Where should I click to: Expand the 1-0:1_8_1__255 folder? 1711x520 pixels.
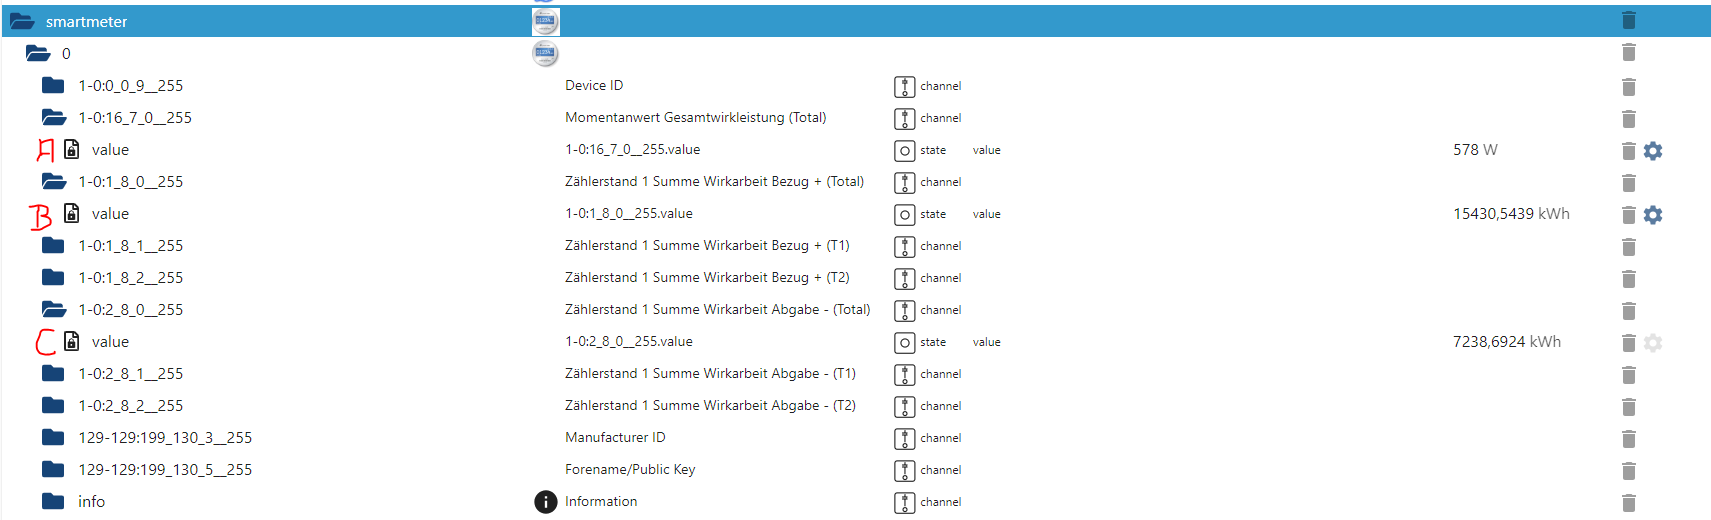(x=54, y=246)
